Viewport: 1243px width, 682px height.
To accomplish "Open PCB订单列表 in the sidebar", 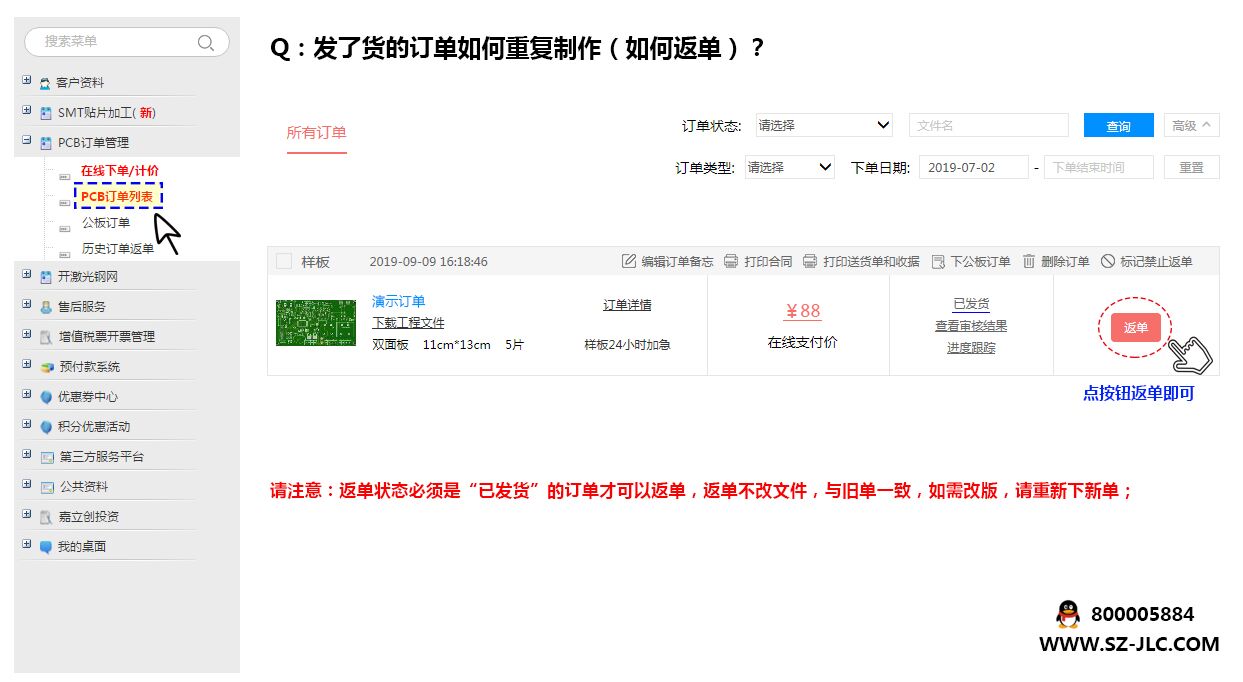I will coord(117,197).
